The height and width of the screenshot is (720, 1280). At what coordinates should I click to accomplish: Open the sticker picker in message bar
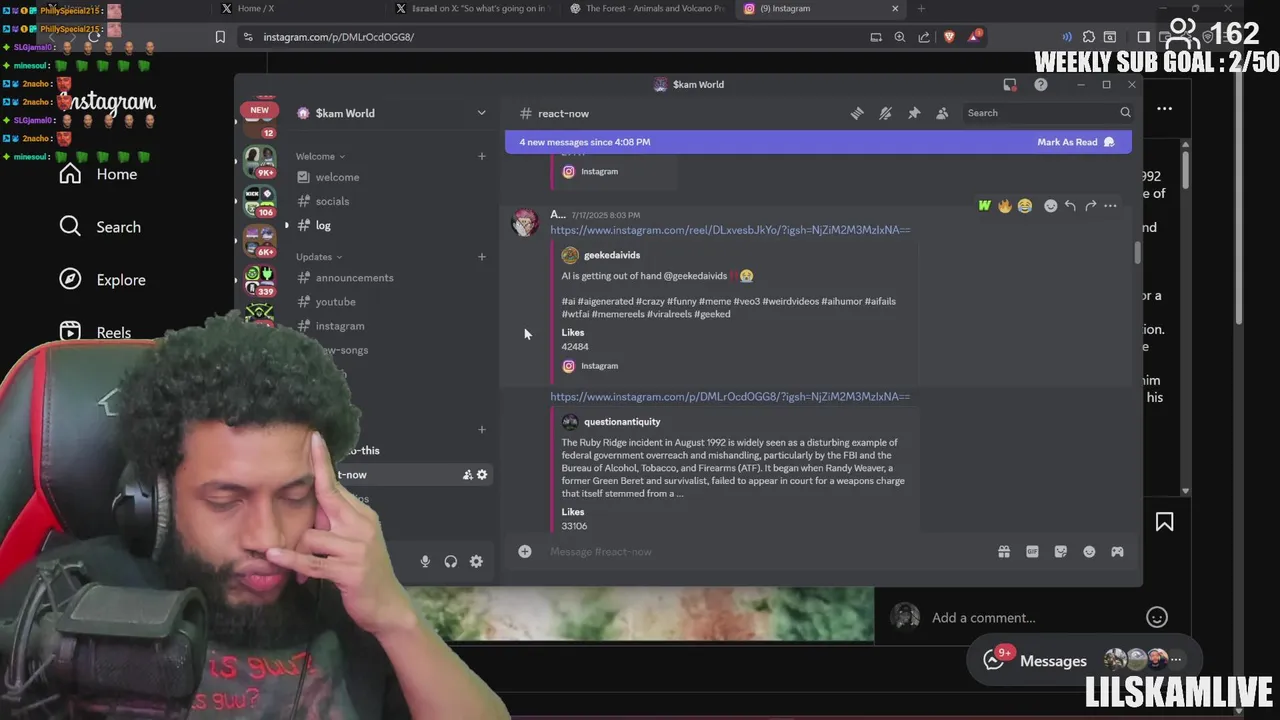point(1061,552)
